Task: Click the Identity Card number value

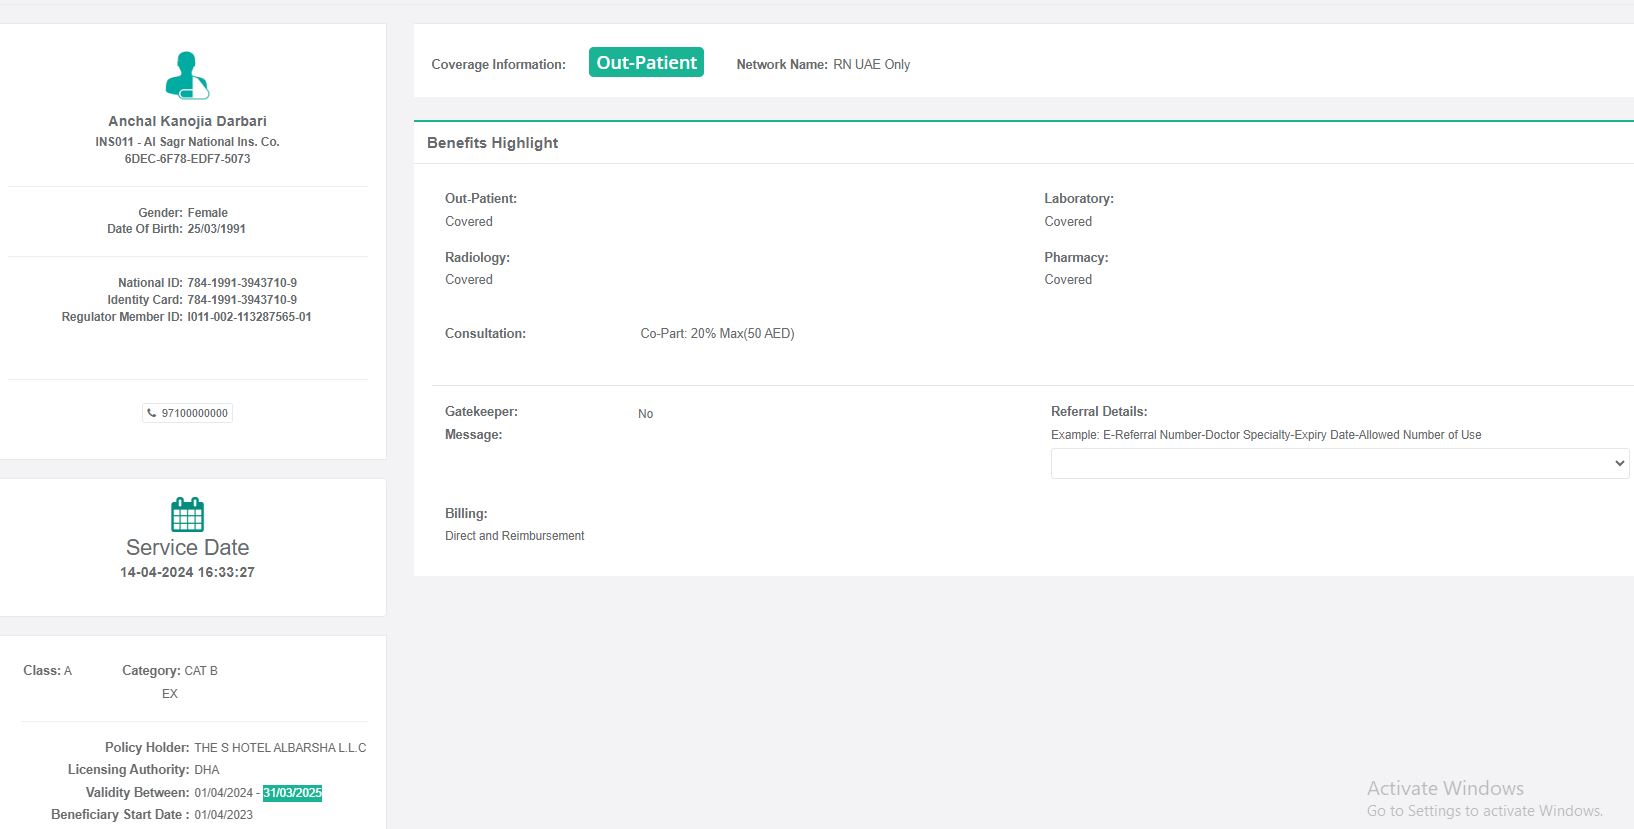Action: (x=242, y=300)
